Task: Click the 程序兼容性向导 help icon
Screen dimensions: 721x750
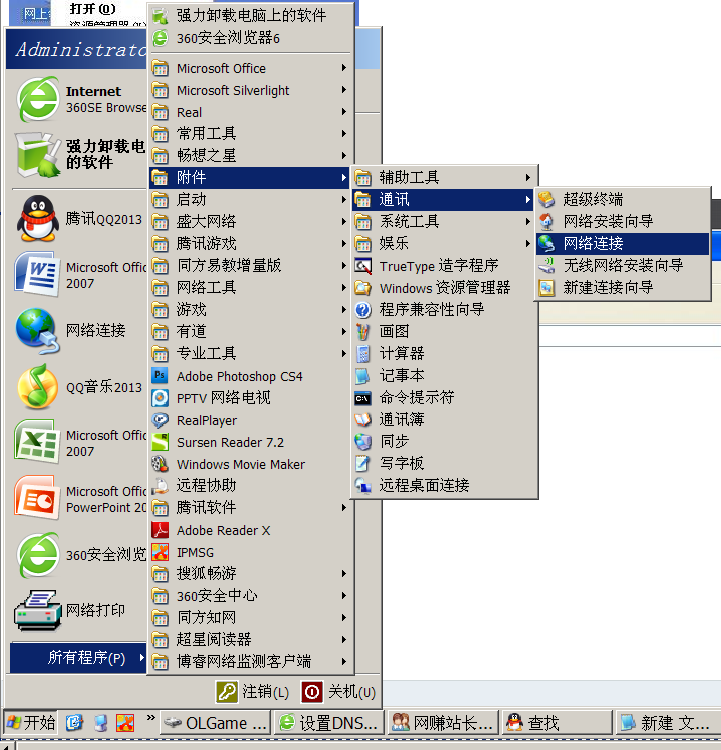Action: point(363,309)
